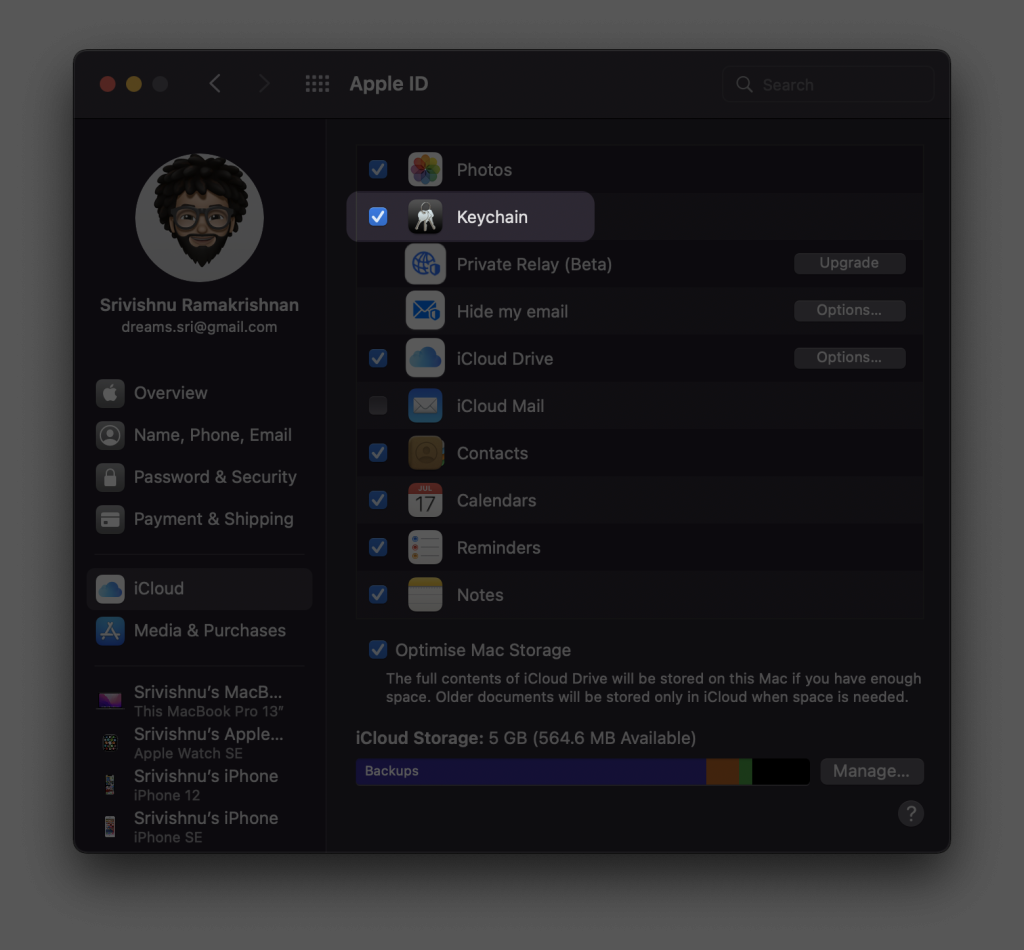The width and height of the screenshot is (1024, 950).
Task: Click the Calendars icon showing 17
Action: coord(425,500)
